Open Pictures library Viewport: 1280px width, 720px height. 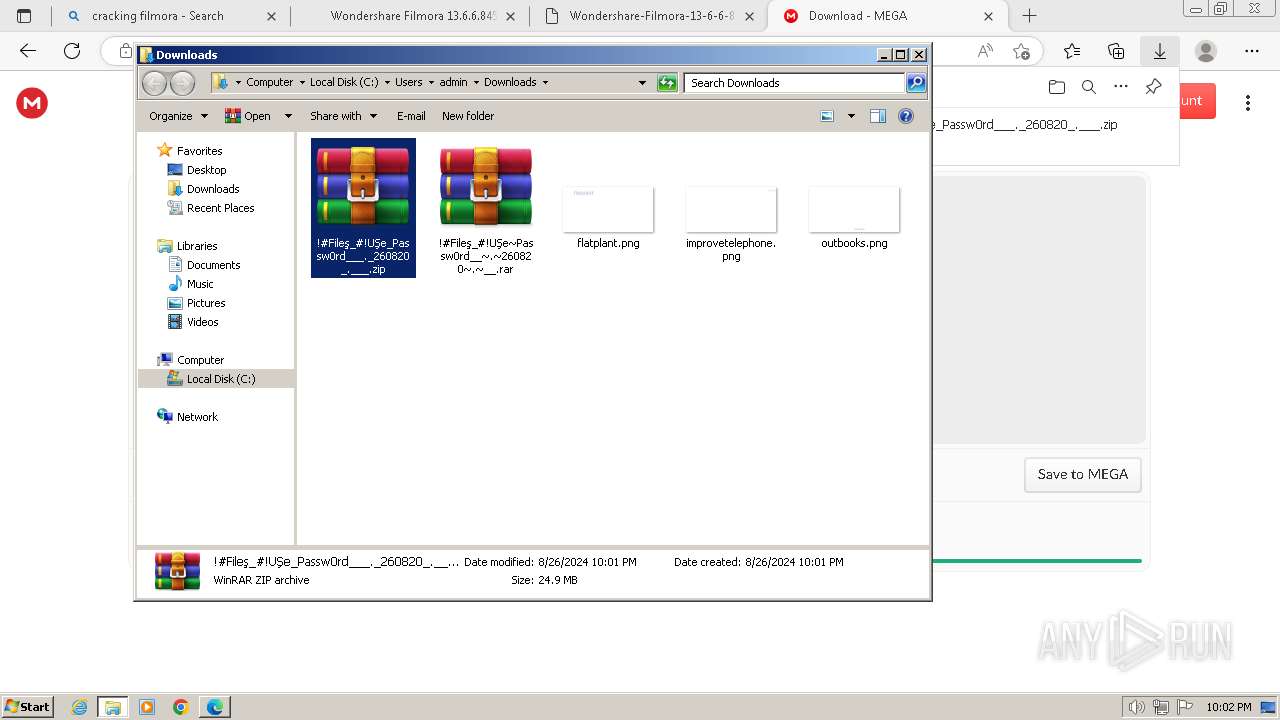coord(206,303)
